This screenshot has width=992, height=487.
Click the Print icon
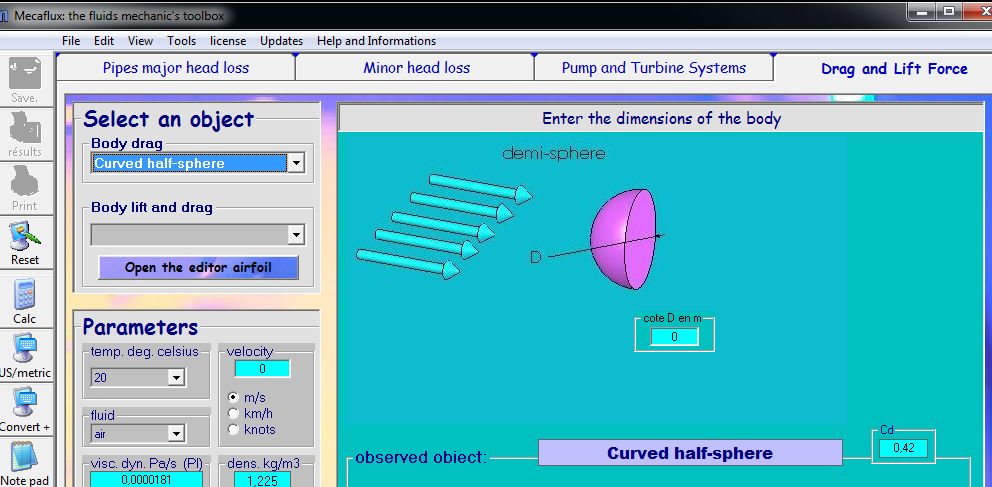click(x=24, y=185)
